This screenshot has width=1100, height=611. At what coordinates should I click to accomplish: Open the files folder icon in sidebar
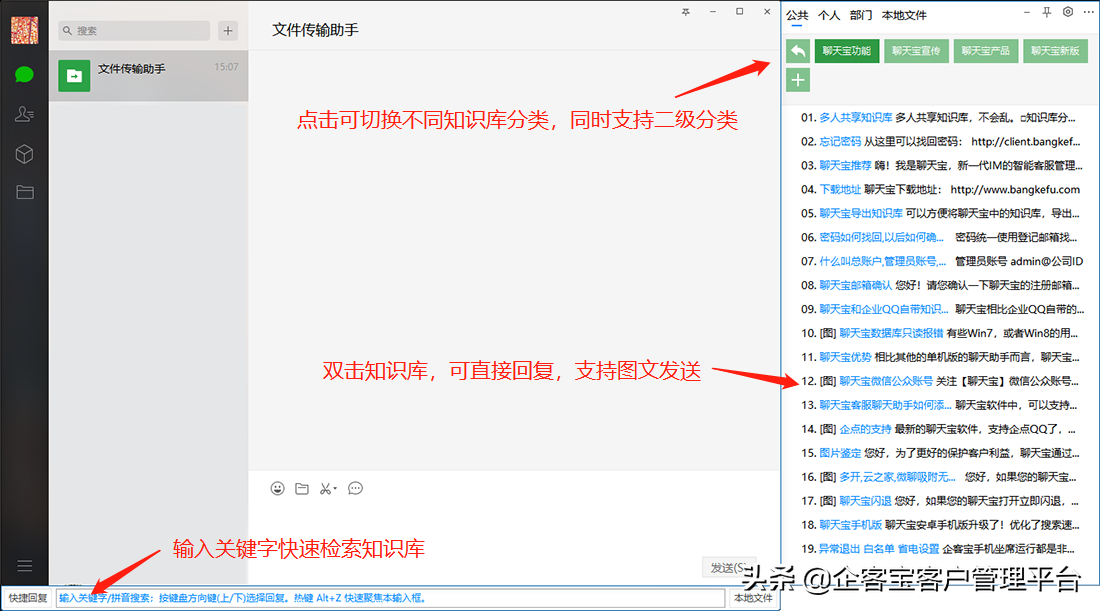point(25,192)
